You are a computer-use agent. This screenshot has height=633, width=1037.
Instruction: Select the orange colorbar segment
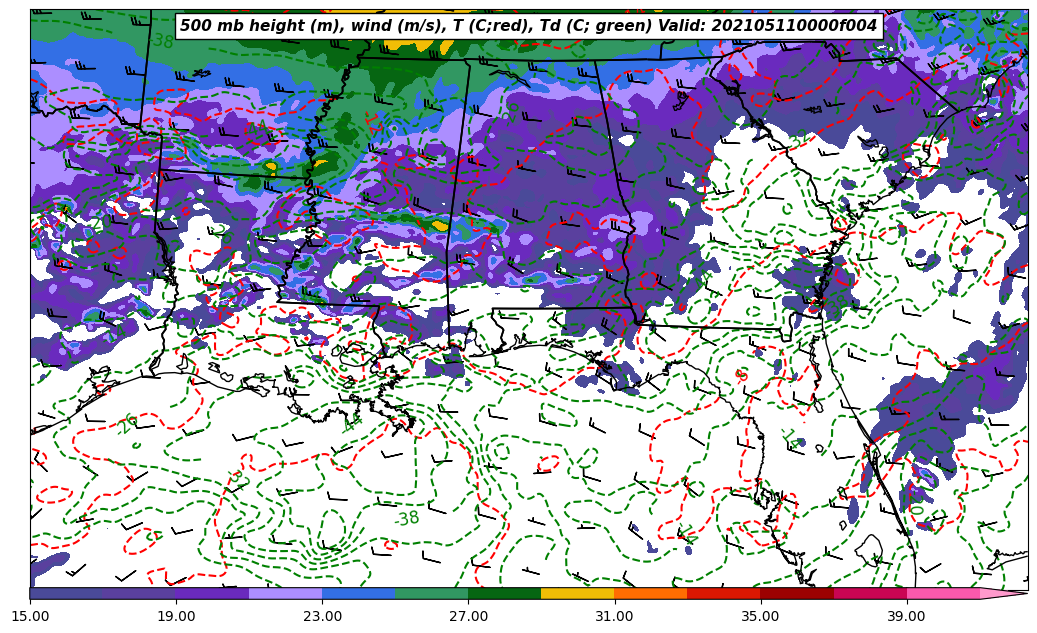click(650, 593)
